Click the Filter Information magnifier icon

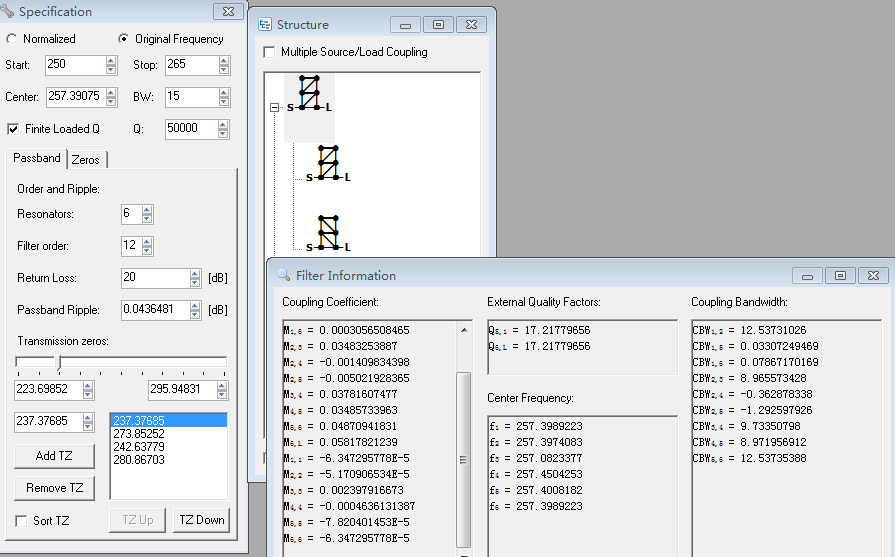click(284, 275)
